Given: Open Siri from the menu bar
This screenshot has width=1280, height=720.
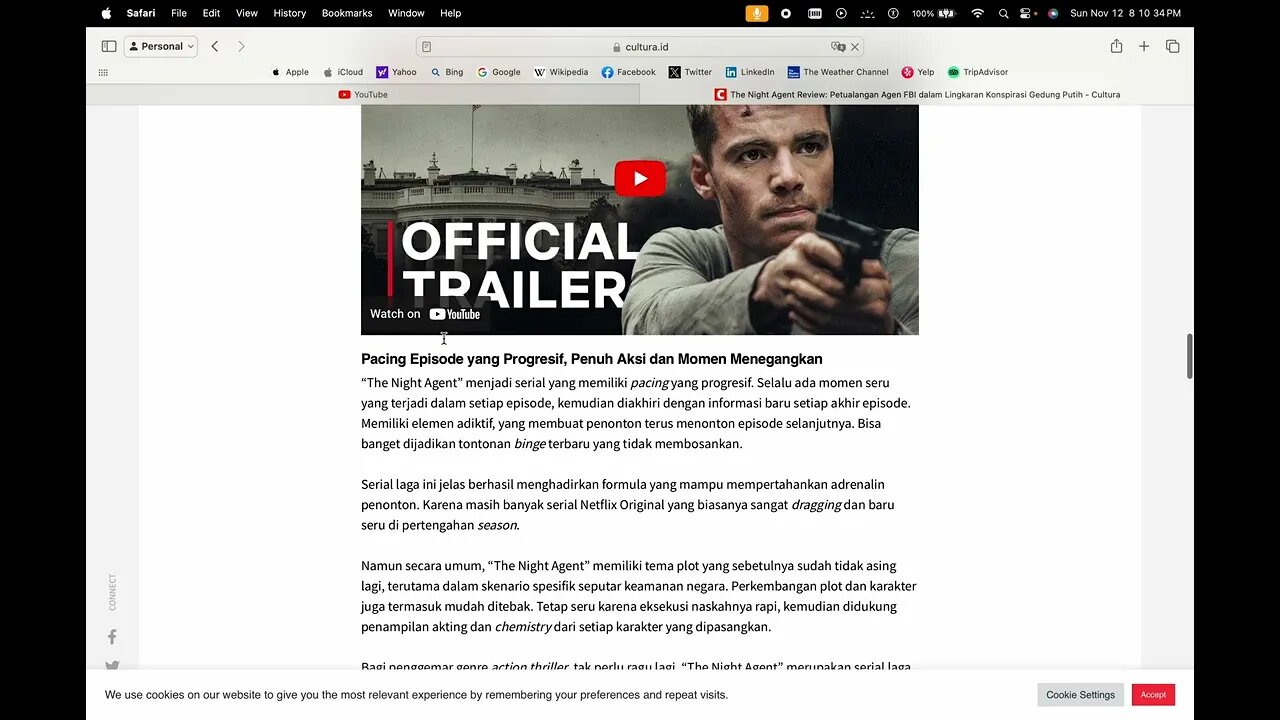Looking at the screenshot, I should (1052, 13).
